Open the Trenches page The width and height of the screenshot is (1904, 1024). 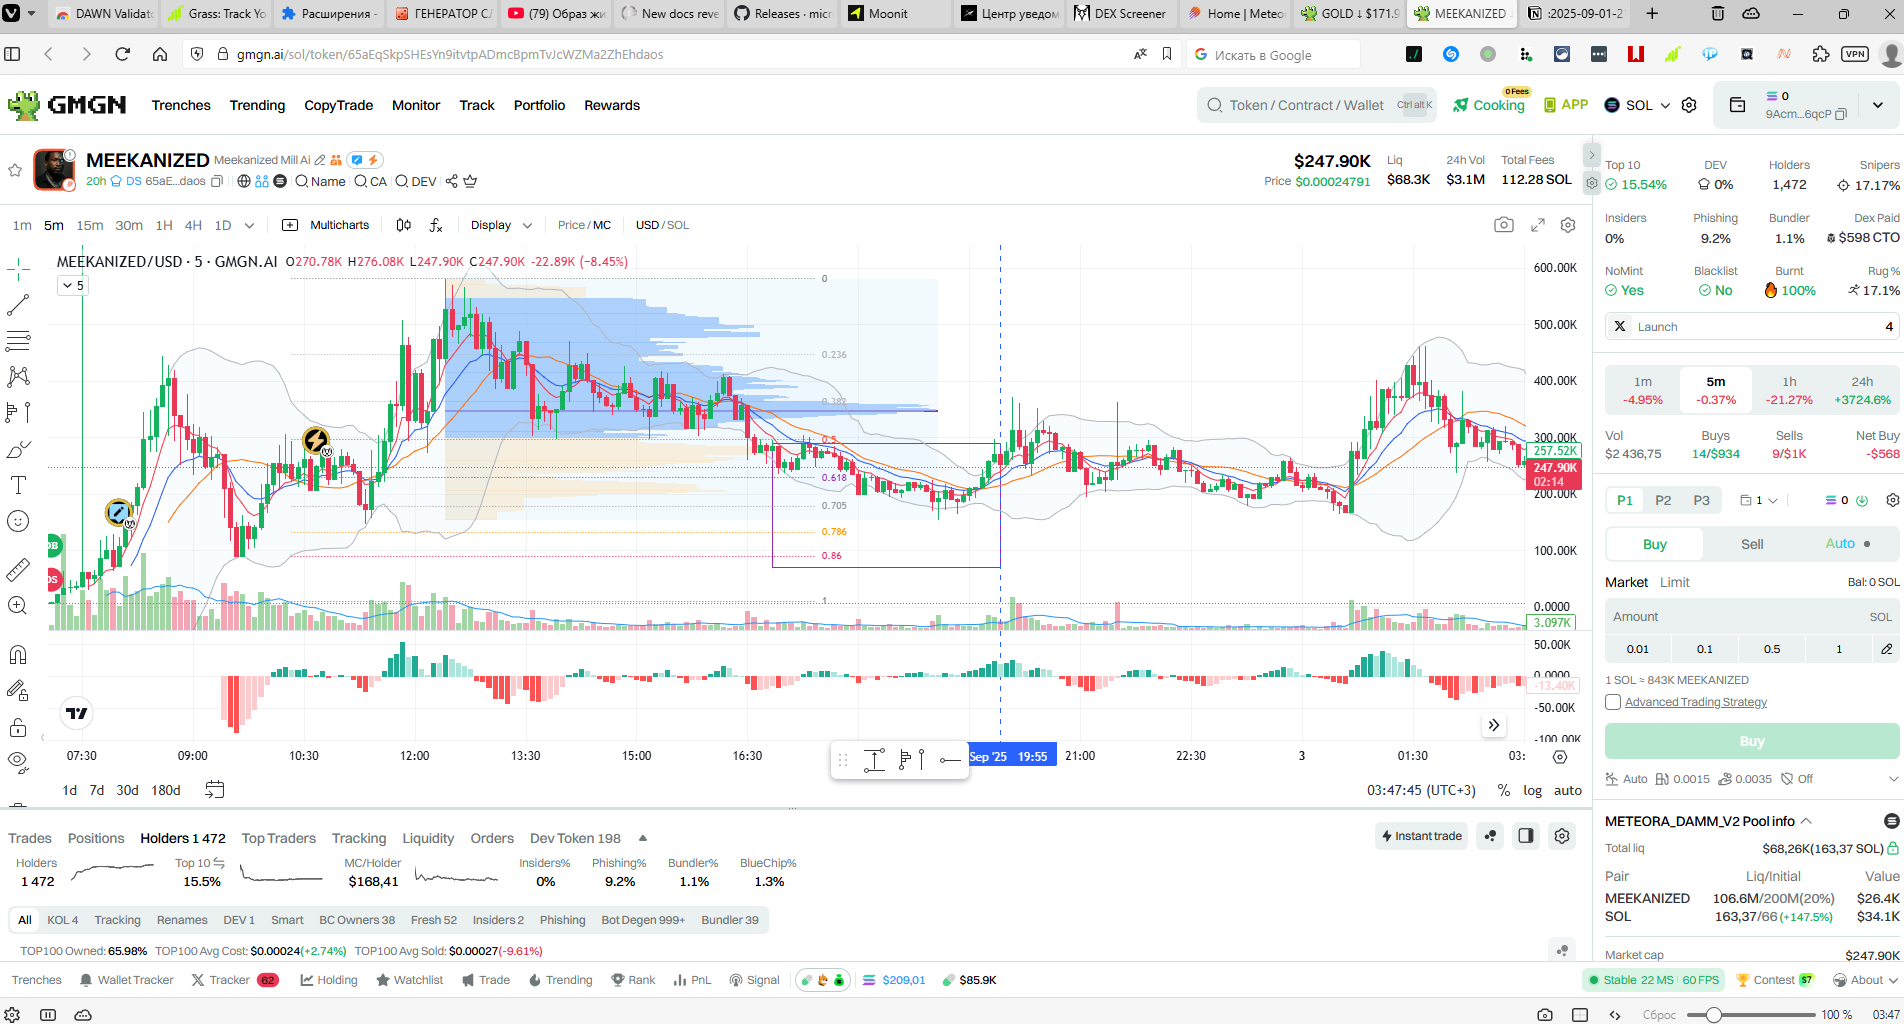click(x=181, y=105)
